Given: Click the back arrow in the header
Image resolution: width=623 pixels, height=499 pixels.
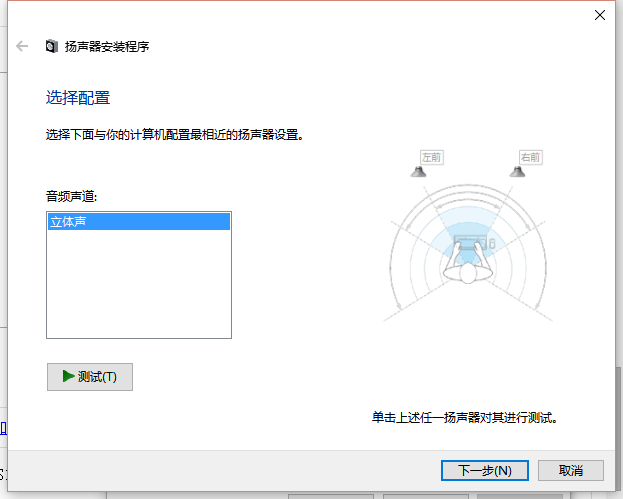Looking at the screenshot, I should tap(22, 46).
